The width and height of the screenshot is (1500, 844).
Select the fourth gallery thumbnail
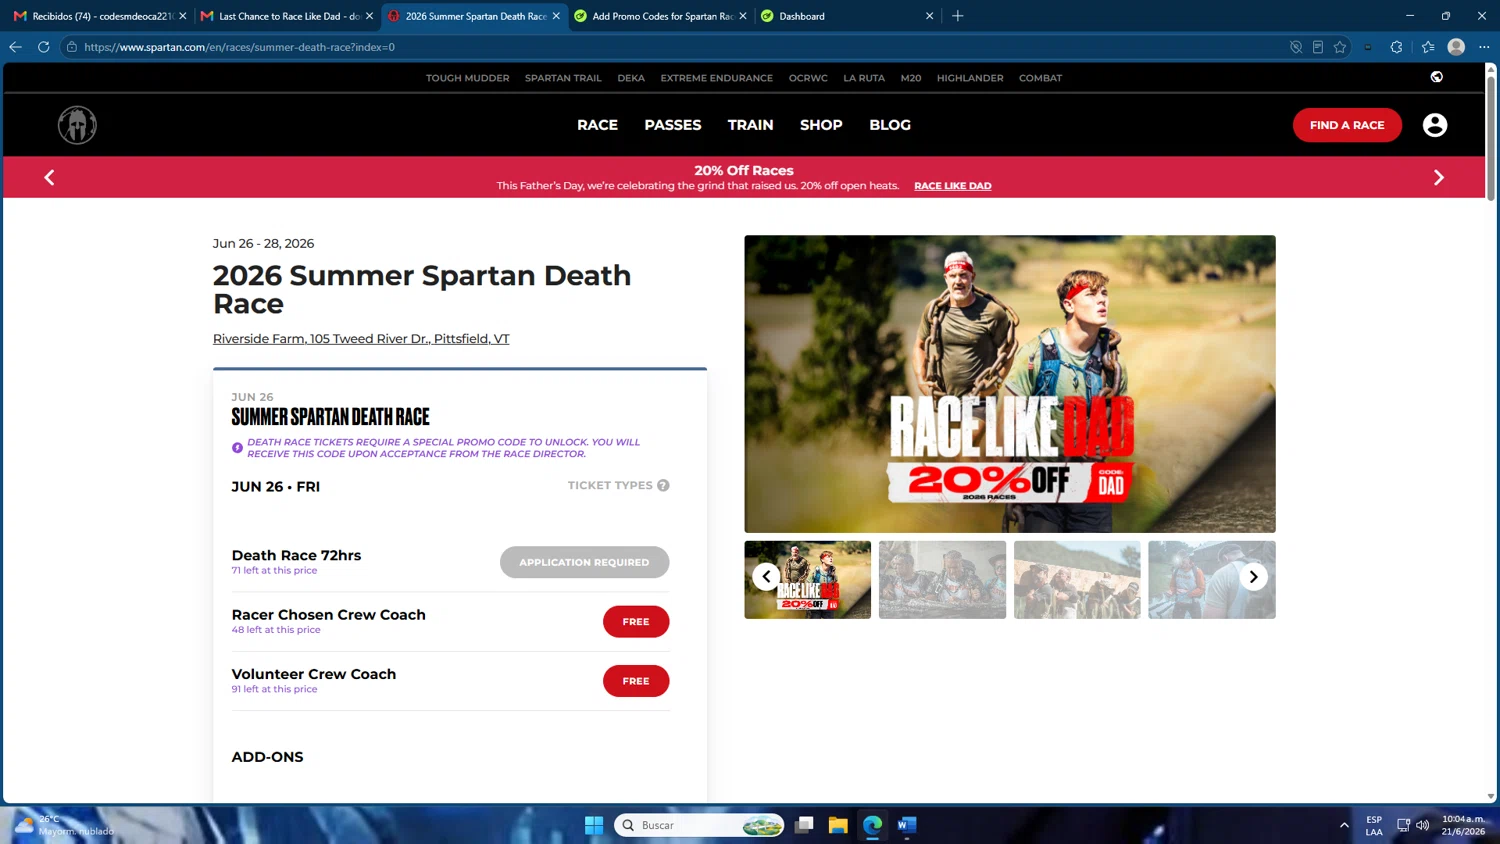click(1212, 580)
